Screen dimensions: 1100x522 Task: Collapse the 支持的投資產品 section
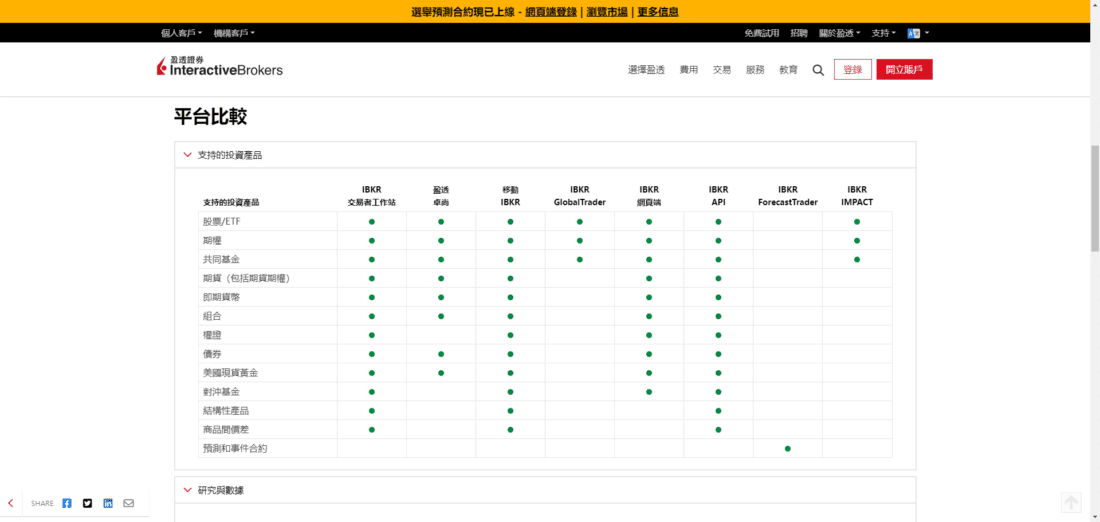click(x=187, y=155)
